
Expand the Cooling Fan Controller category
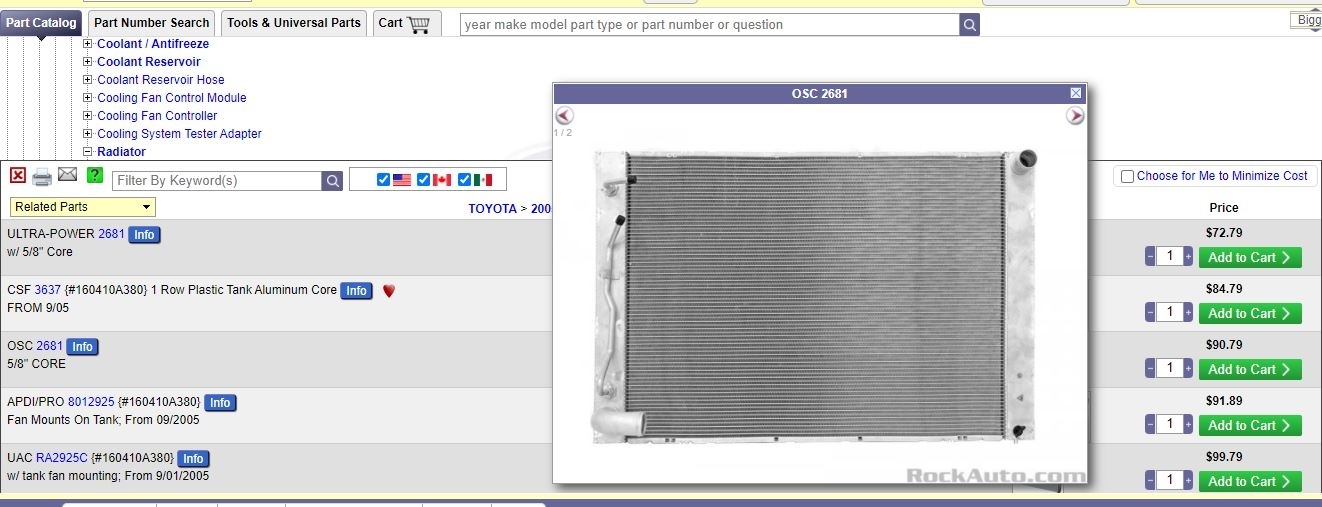point(88,116)
